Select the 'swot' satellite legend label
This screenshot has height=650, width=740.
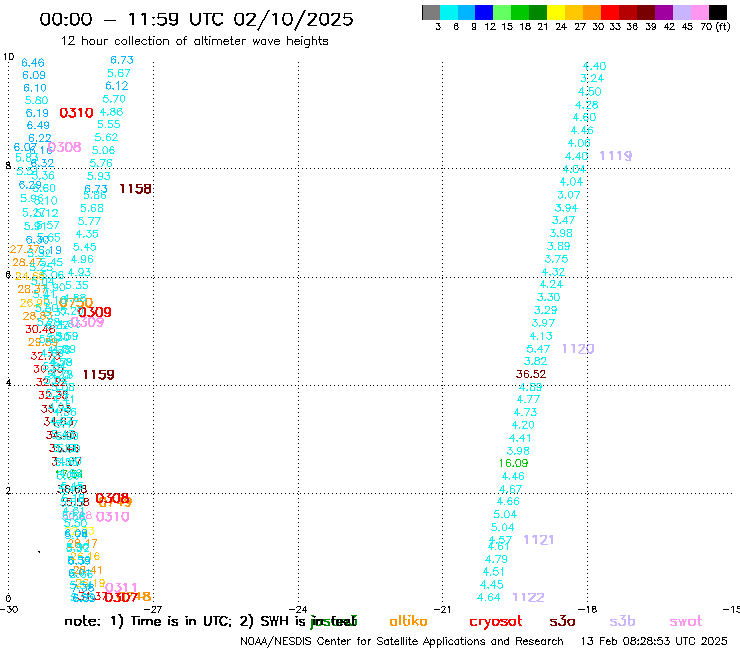686,621
